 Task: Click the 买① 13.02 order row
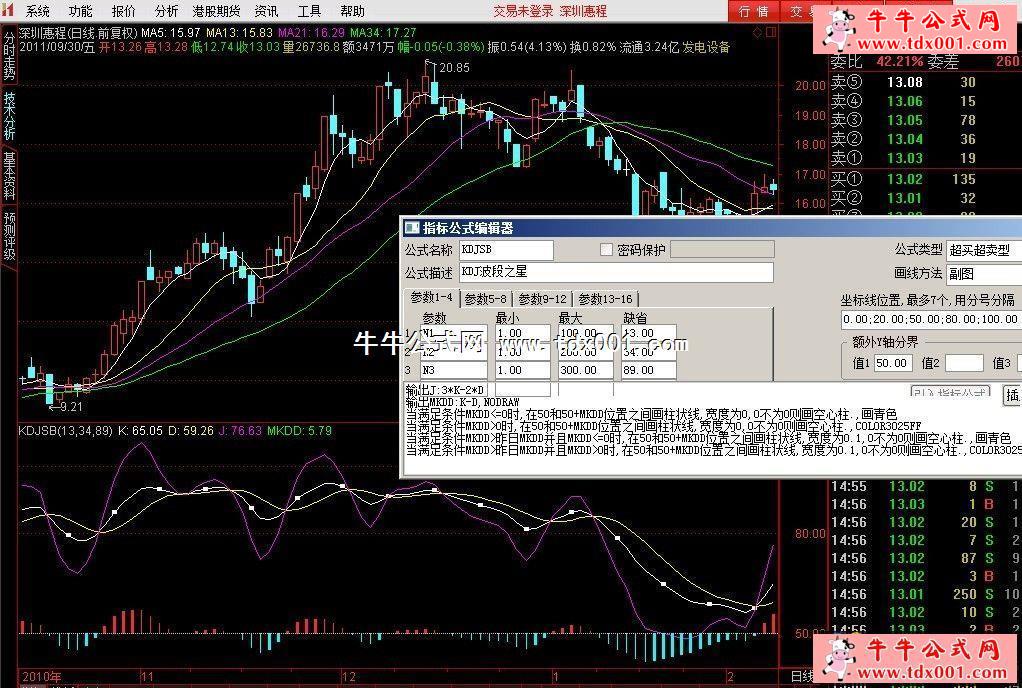click(x=924, y=179)
